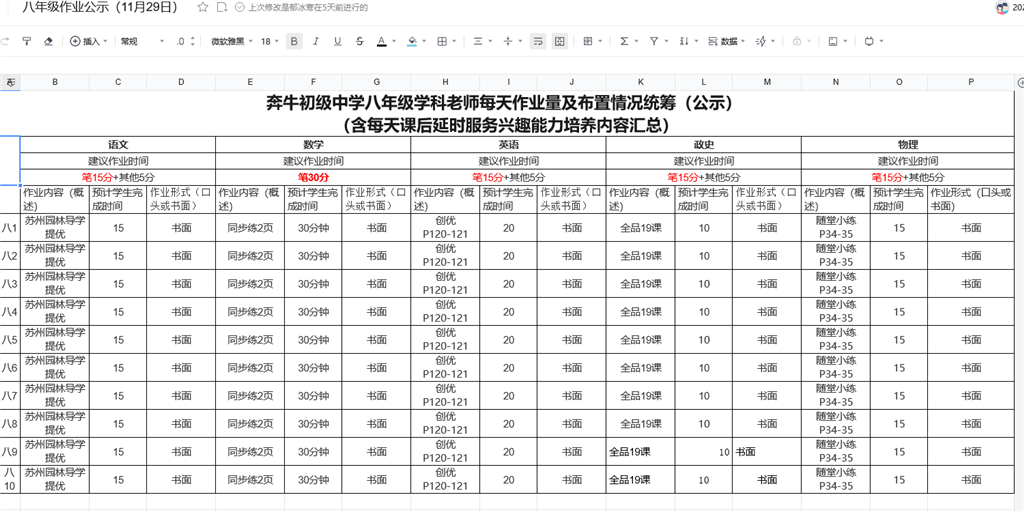Click the lightning automation icon

pyautogui.click(x=761, y=41)
